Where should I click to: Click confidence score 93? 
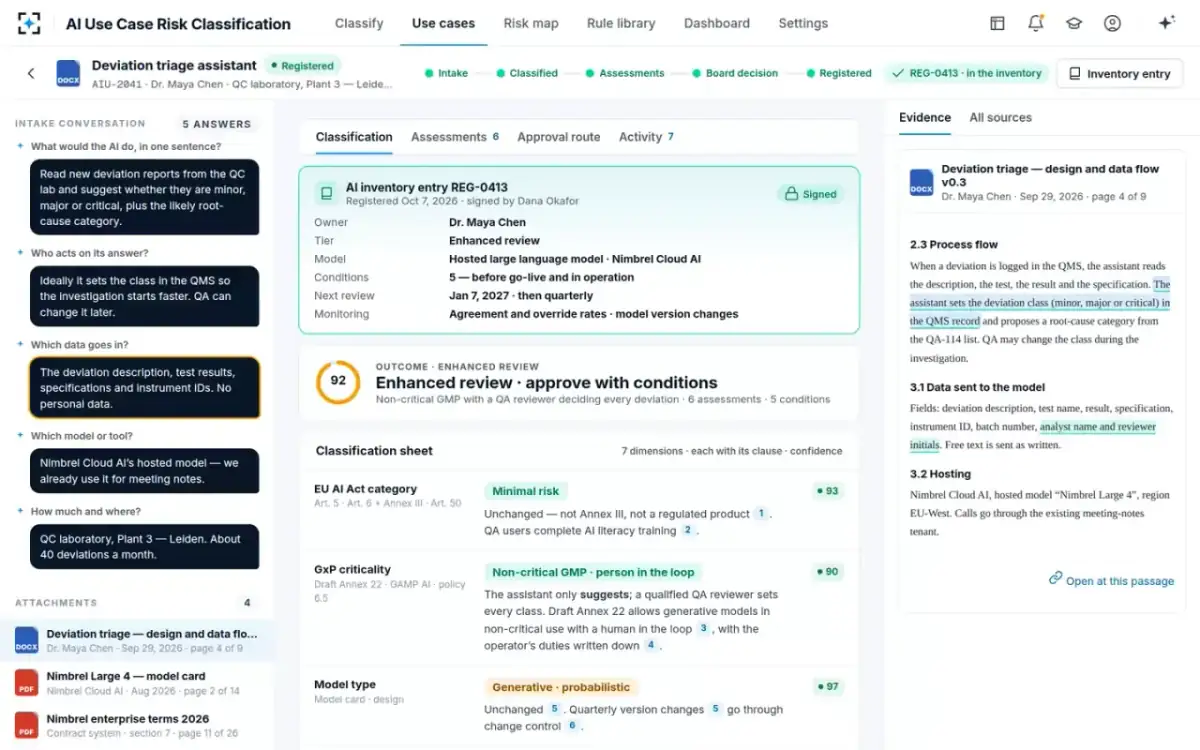tap(826, 491)
